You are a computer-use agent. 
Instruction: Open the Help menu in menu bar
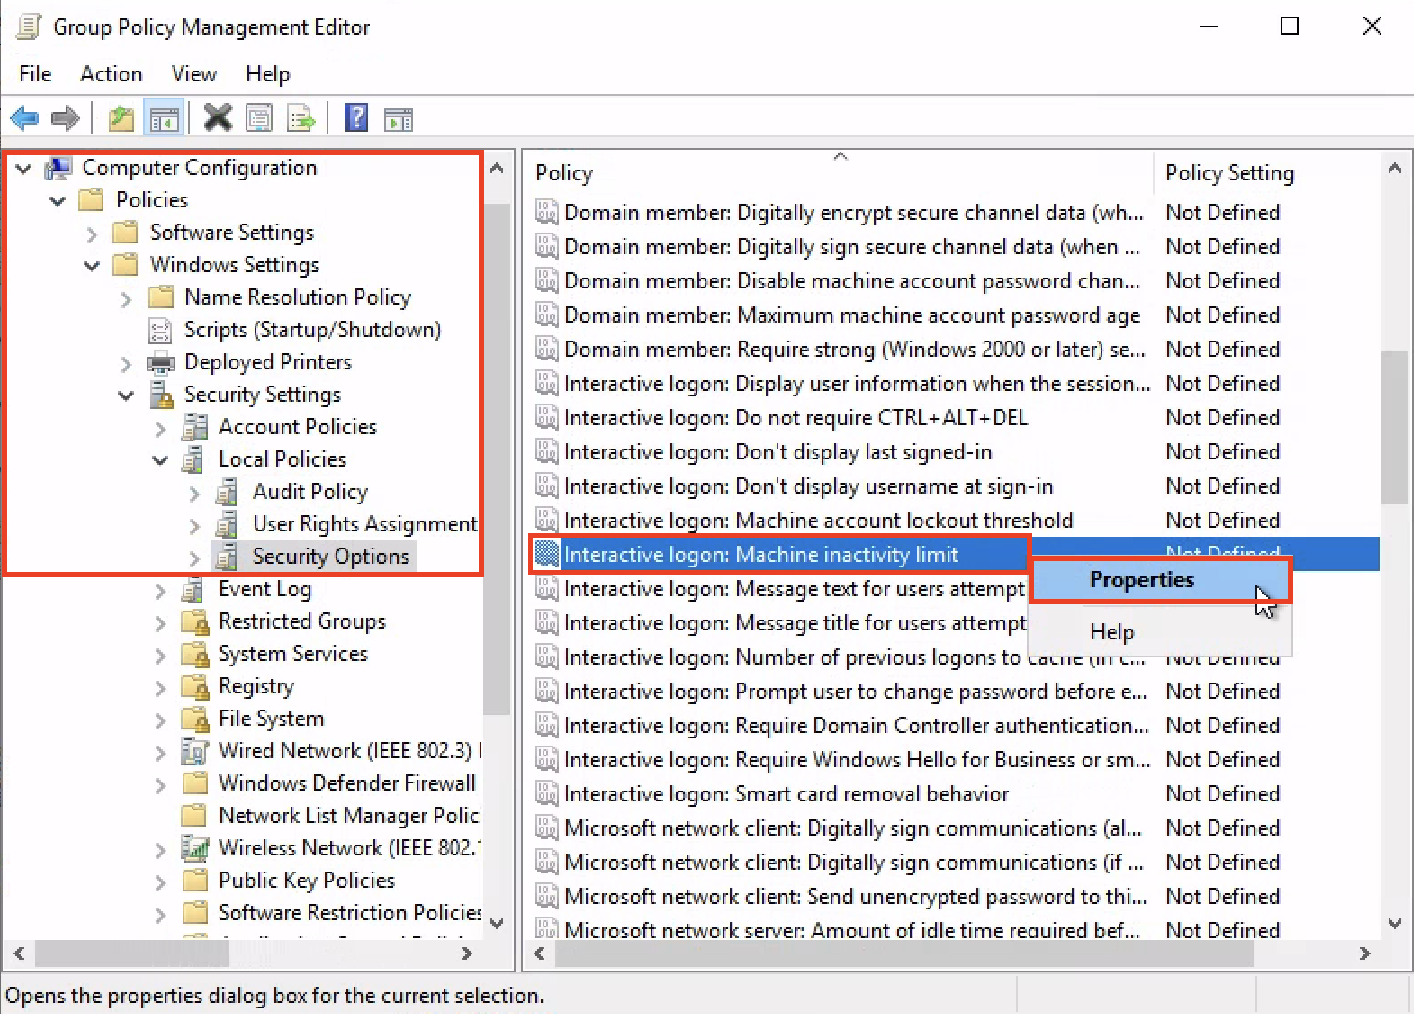268,74
